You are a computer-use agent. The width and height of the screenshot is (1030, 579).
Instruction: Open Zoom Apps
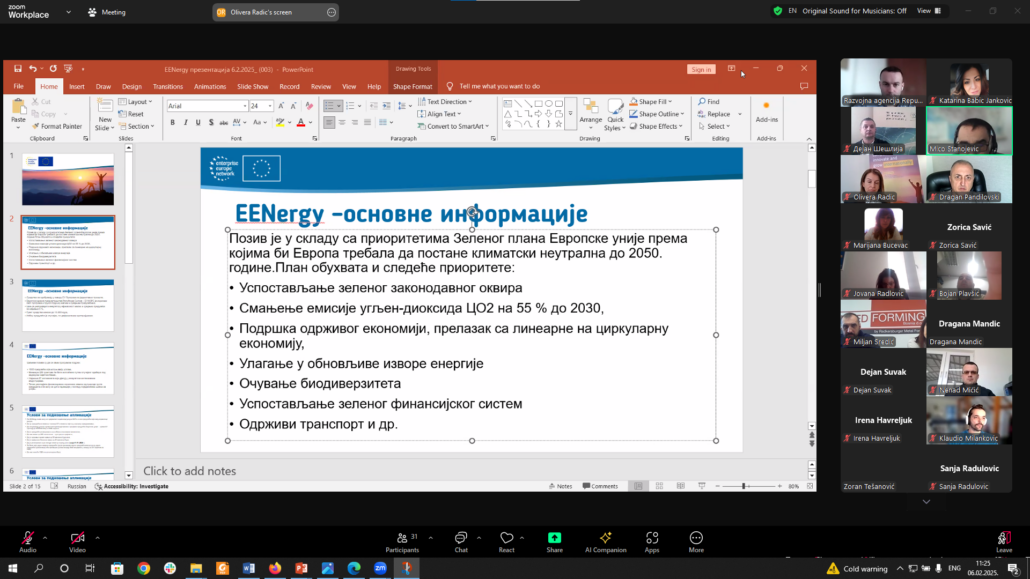(x=652, y=542)
